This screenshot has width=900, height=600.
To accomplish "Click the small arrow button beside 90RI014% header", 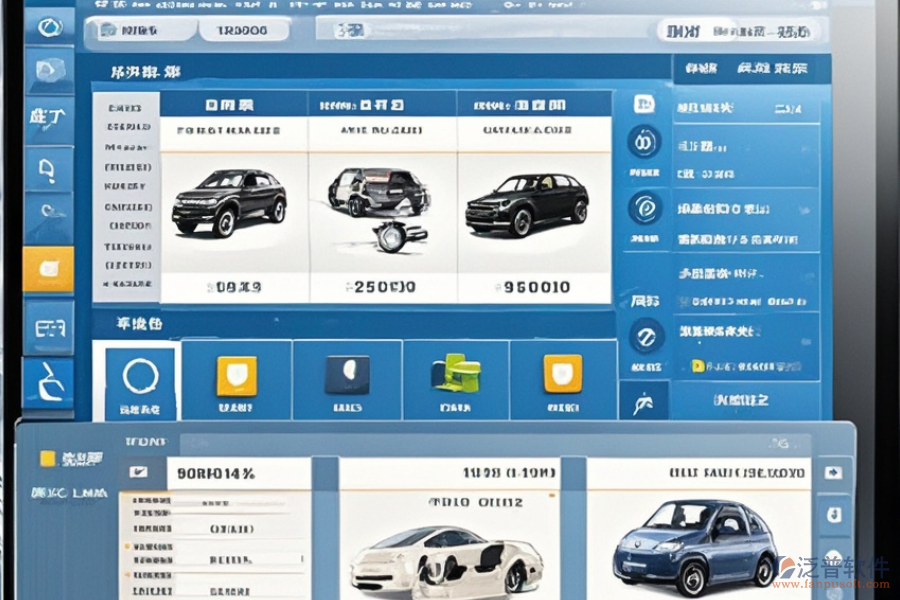I will [x=139, y=471].
